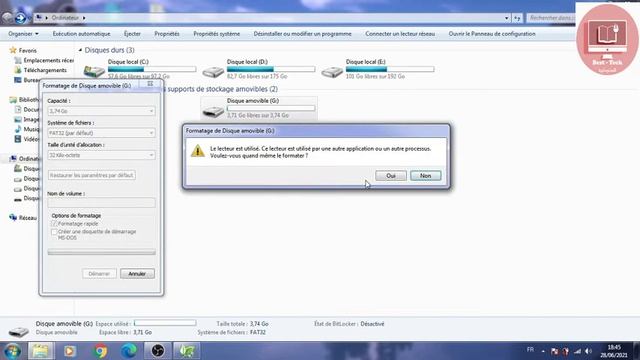Viewport: 640px width, 360px height.
Task: Open the Système de fichiers dropdown
Action: tap(101, 133)
